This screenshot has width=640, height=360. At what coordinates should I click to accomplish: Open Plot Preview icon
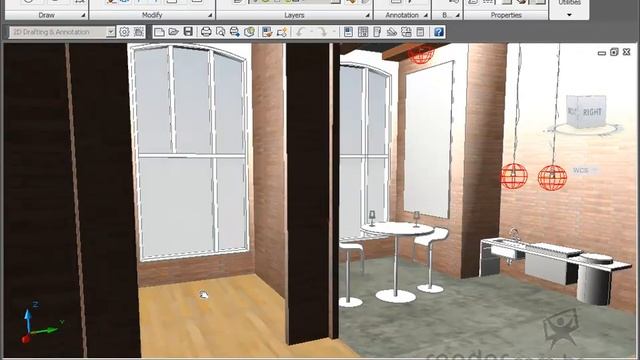pyautogui.click(x=220, y=32)
